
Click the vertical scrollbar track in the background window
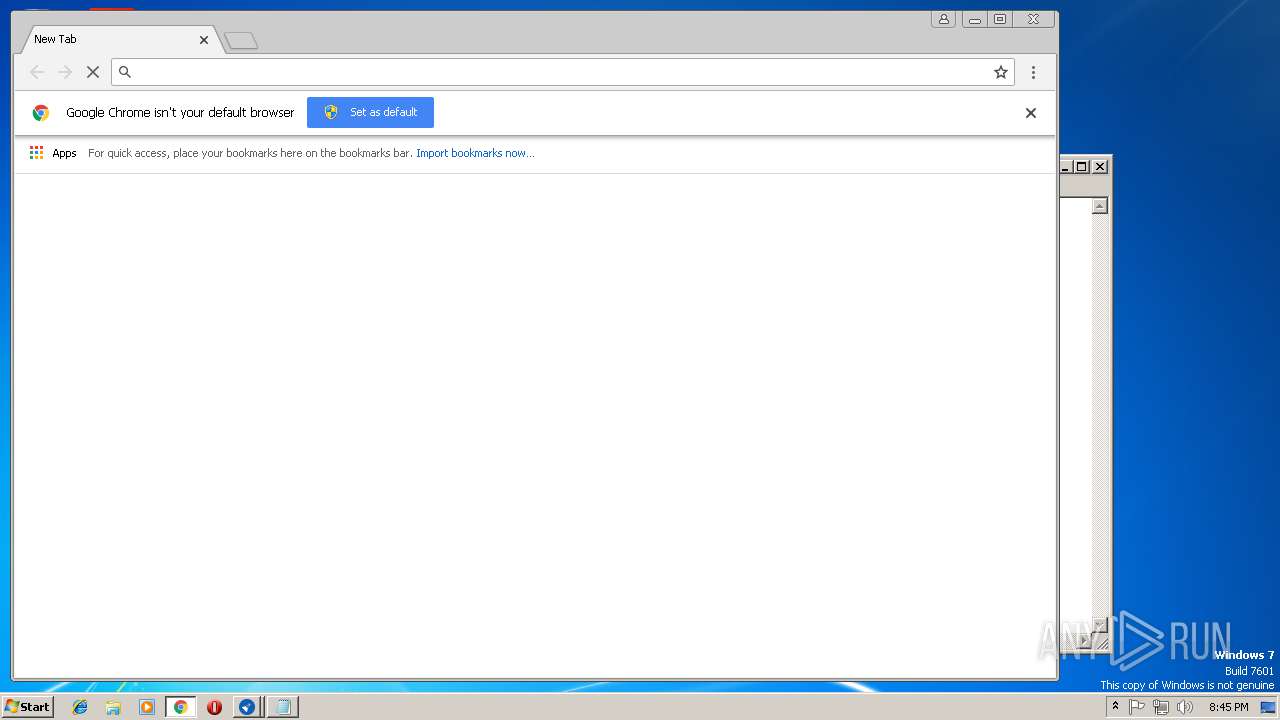1100,415
